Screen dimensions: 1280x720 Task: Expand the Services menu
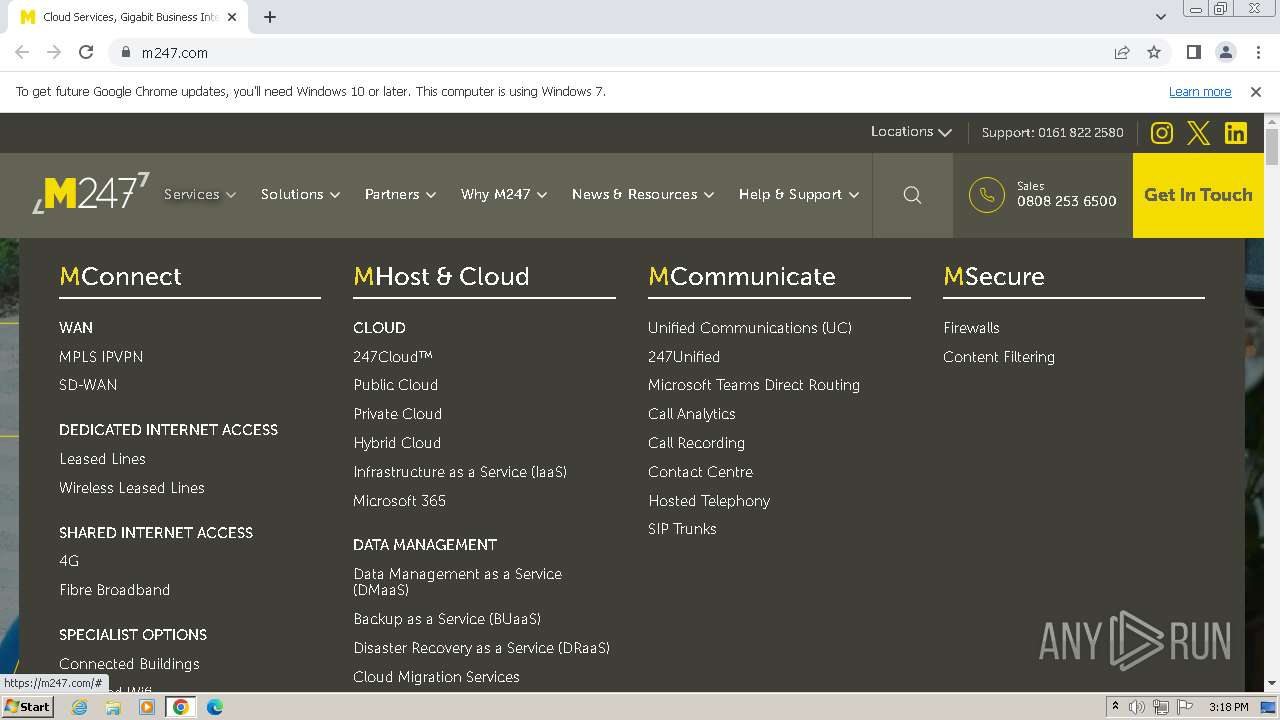200,194
